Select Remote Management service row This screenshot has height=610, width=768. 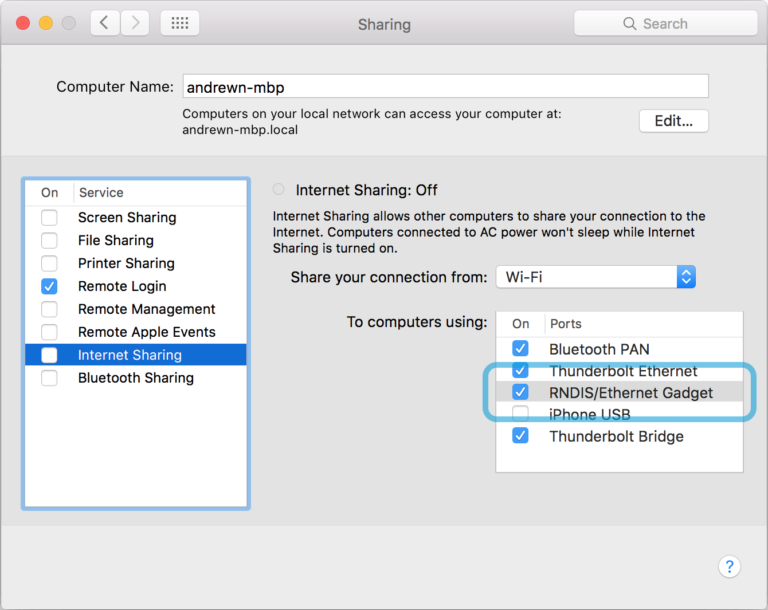[x=146, y=309]
